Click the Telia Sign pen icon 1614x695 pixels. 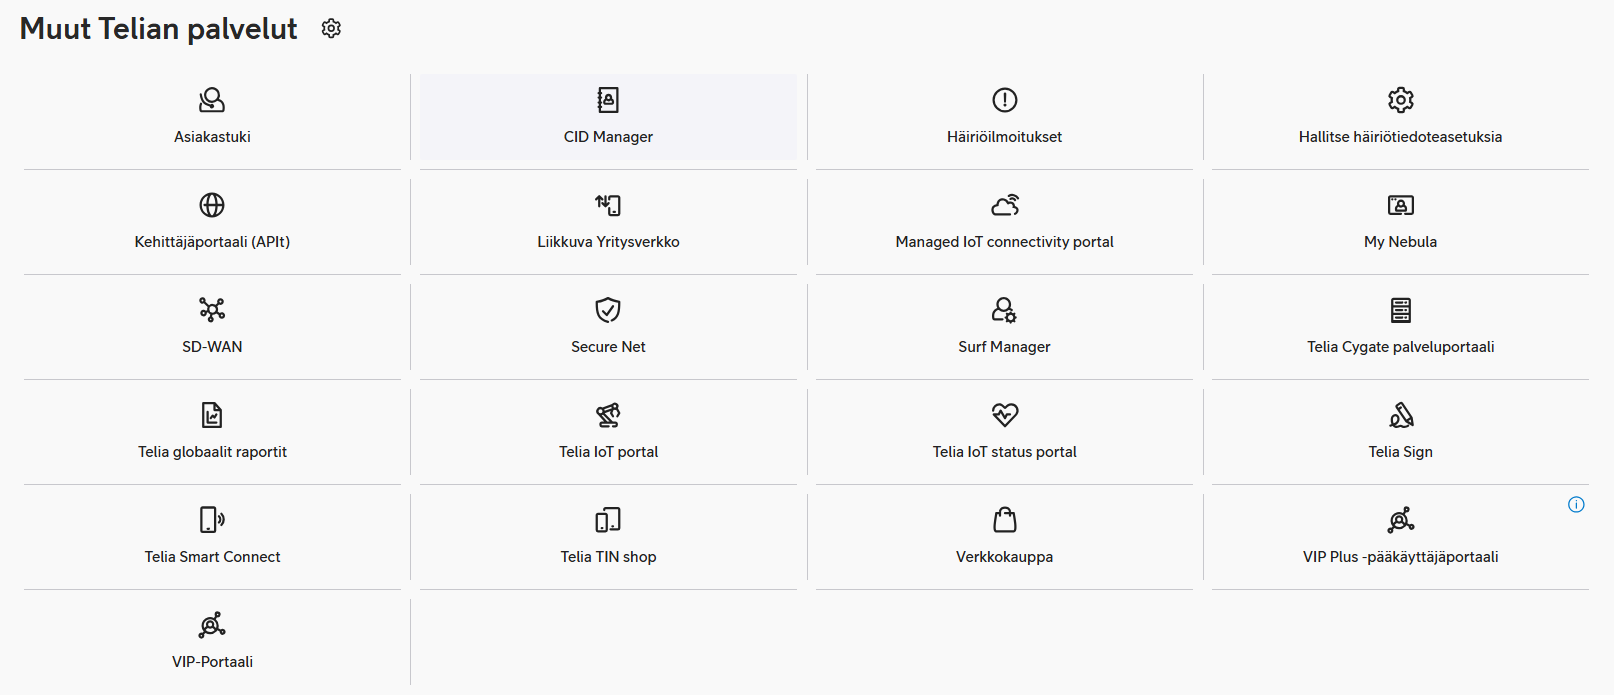pos(1400,415)
